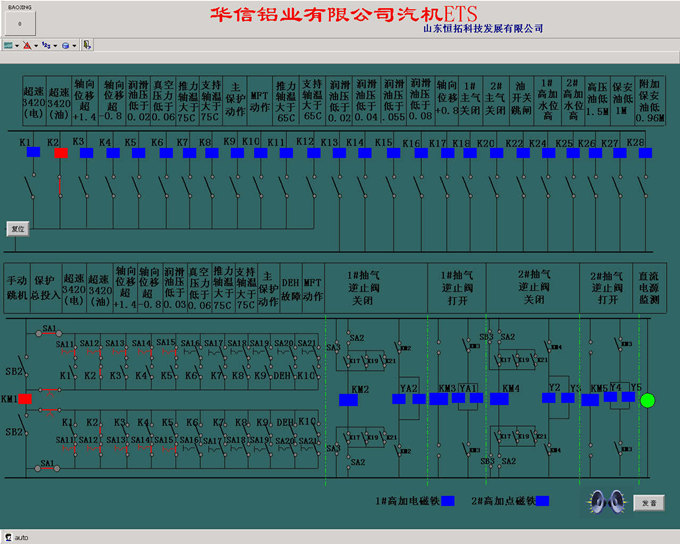Click the 保安油低1M header cell

(622, 101)
